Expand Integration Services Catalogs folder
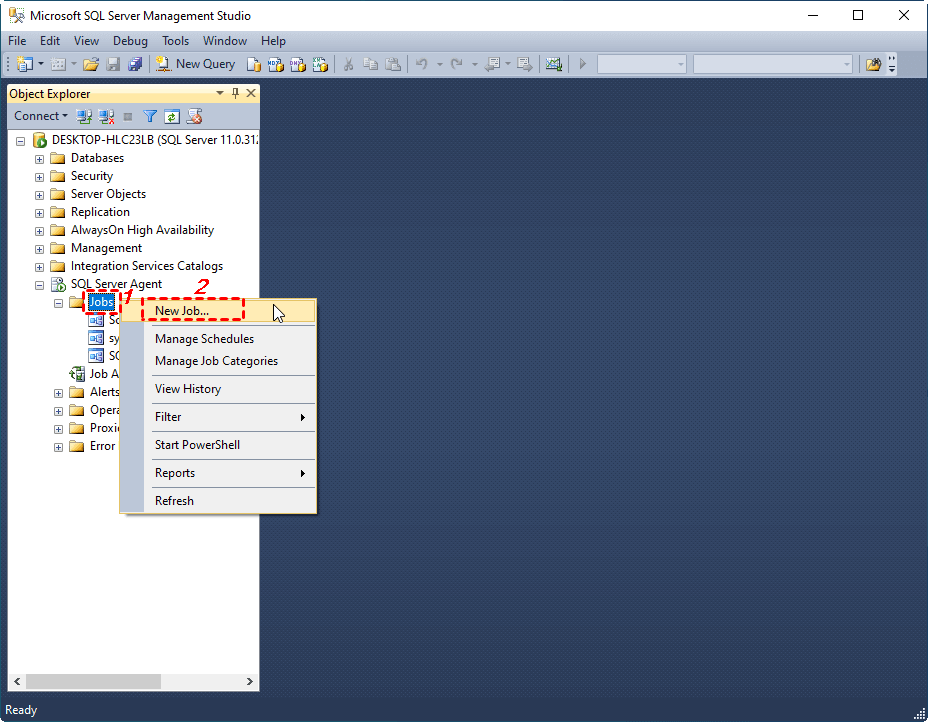The width and height of the screenshot is (928, 722). tap(40, 267)
